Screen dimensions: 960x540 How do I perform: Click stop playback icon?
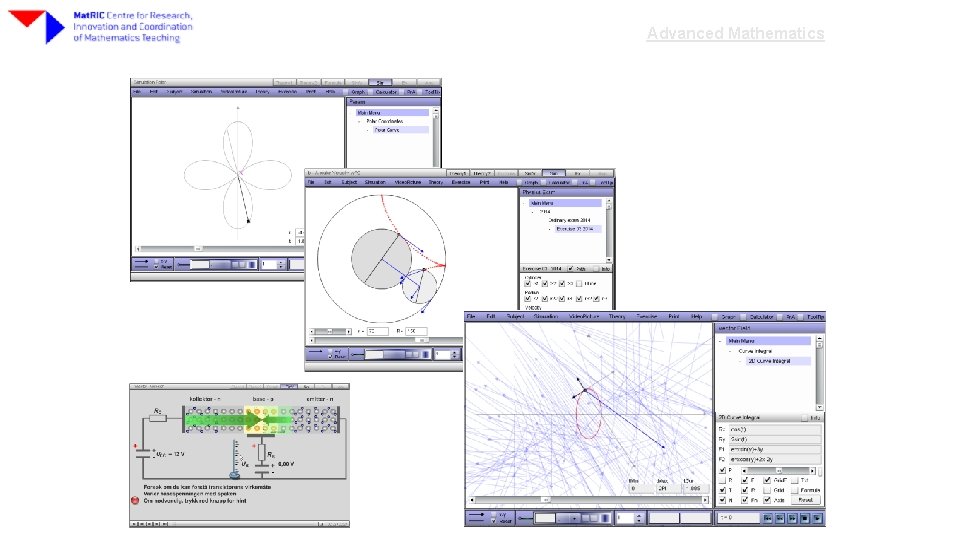[x=804, y=519]
